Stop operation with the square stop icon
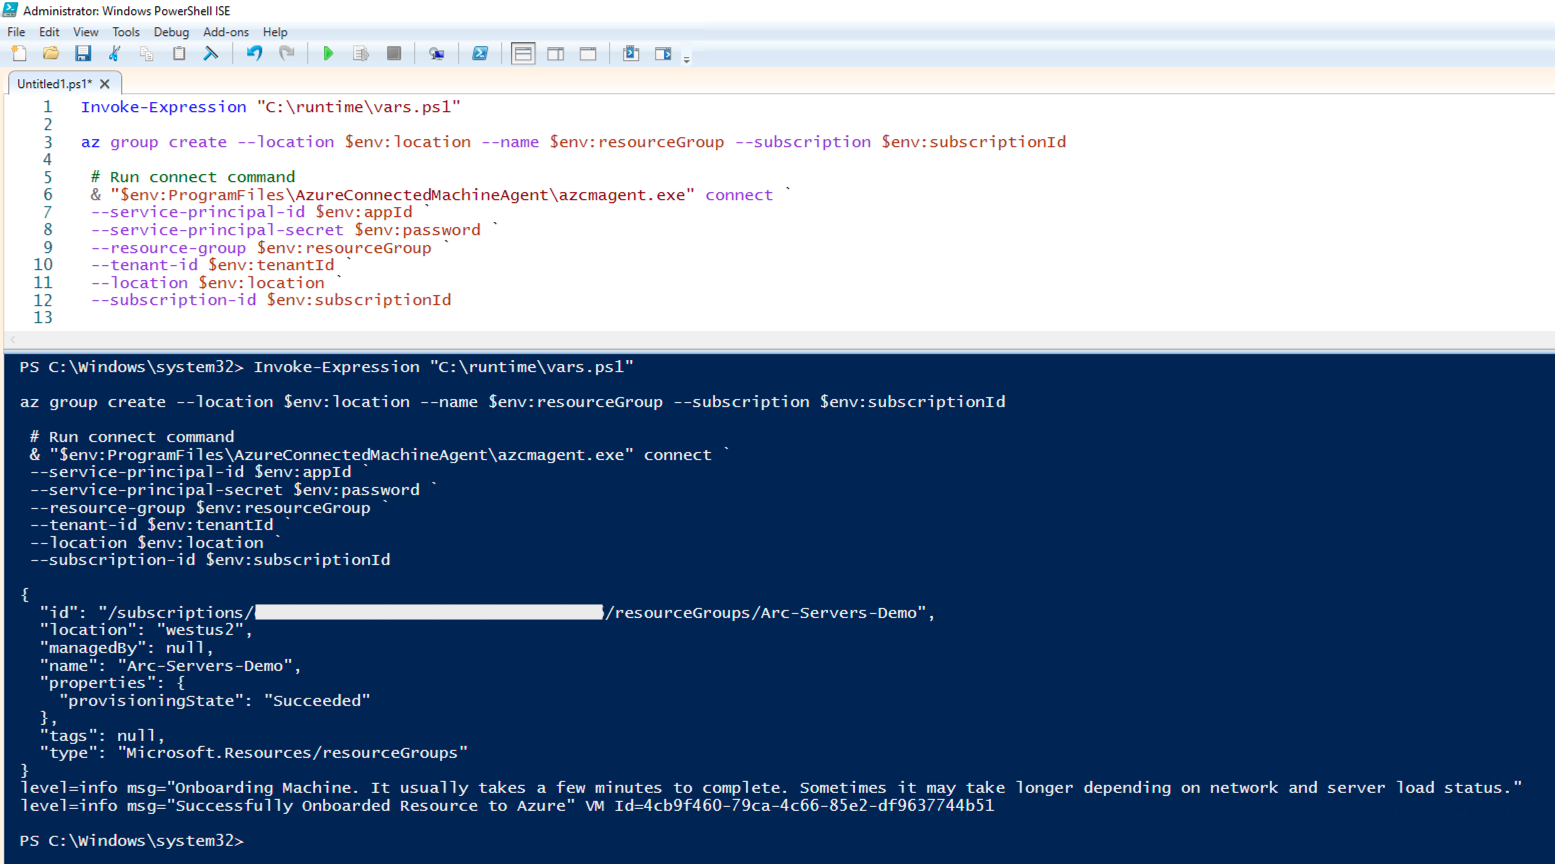 click(x=394, y=54)
